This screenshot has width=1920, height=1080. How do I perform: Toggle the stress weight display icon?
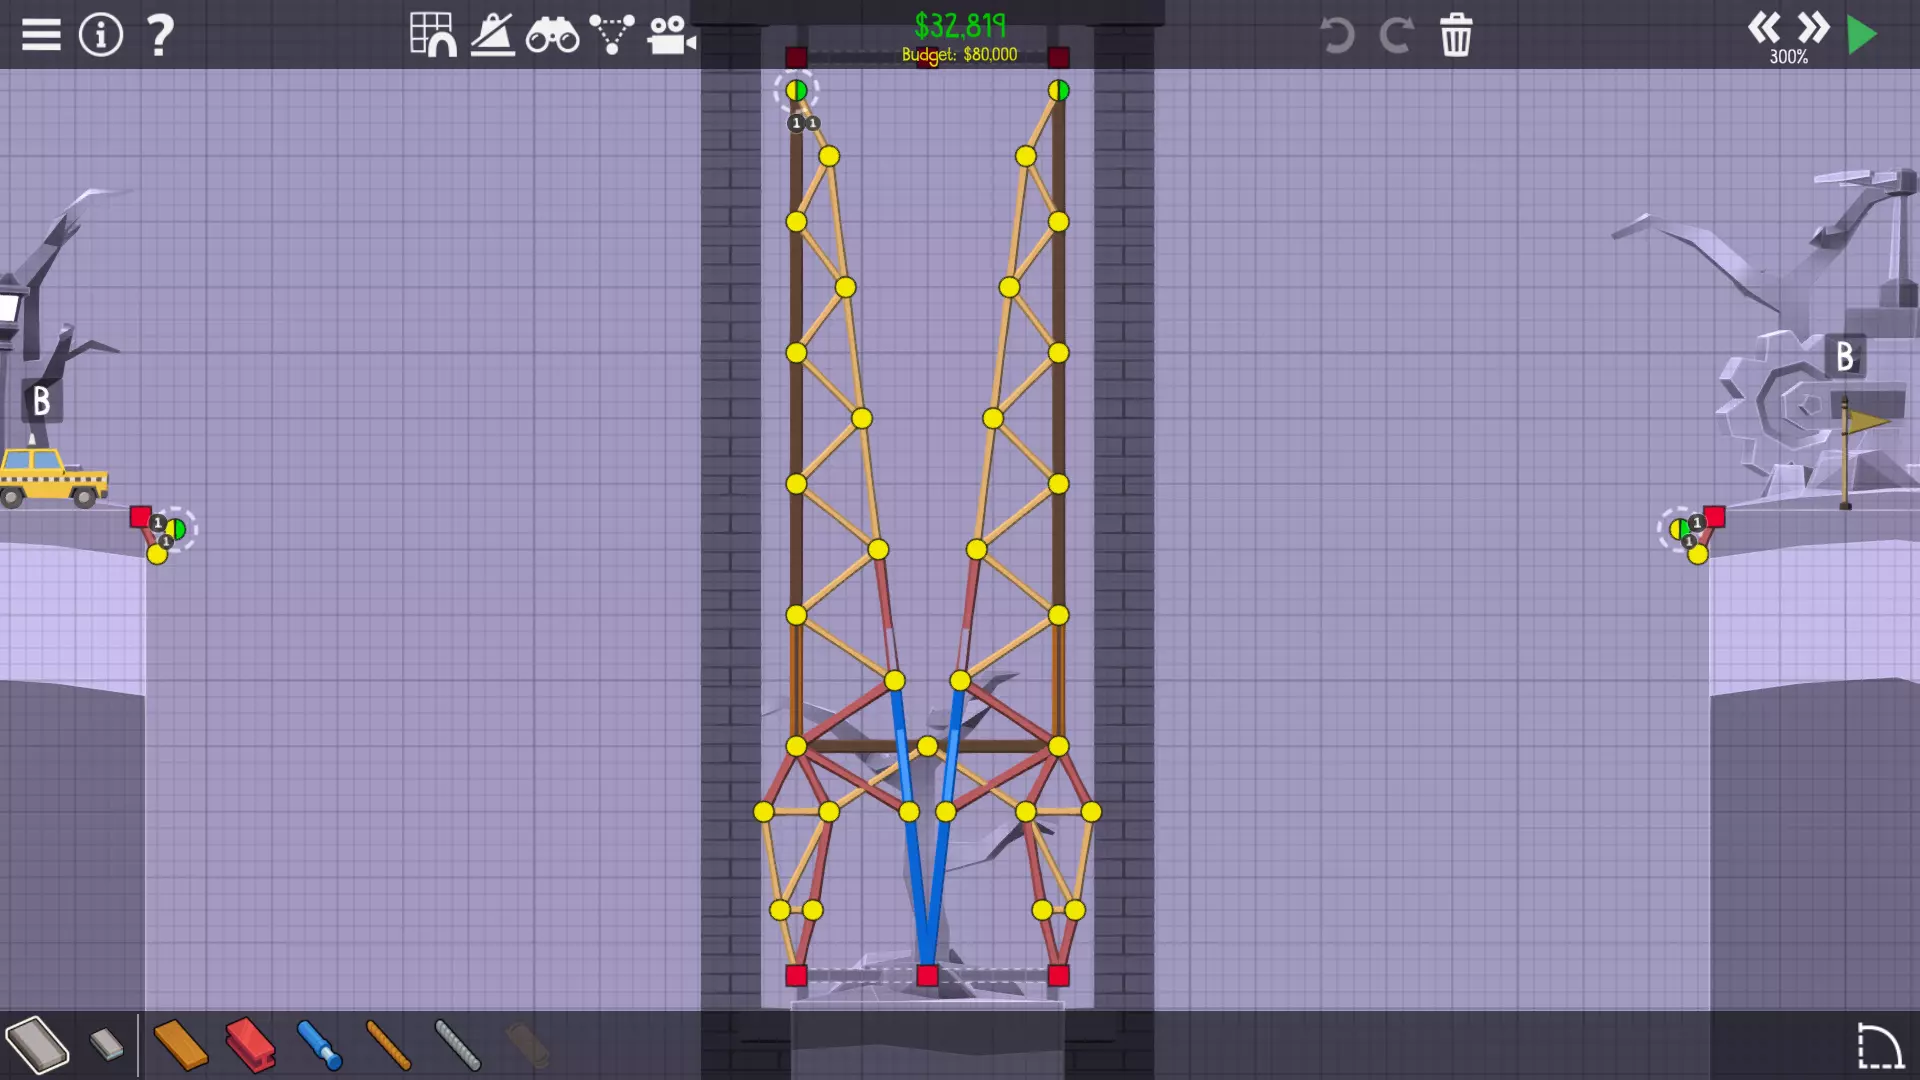point(492,35)
